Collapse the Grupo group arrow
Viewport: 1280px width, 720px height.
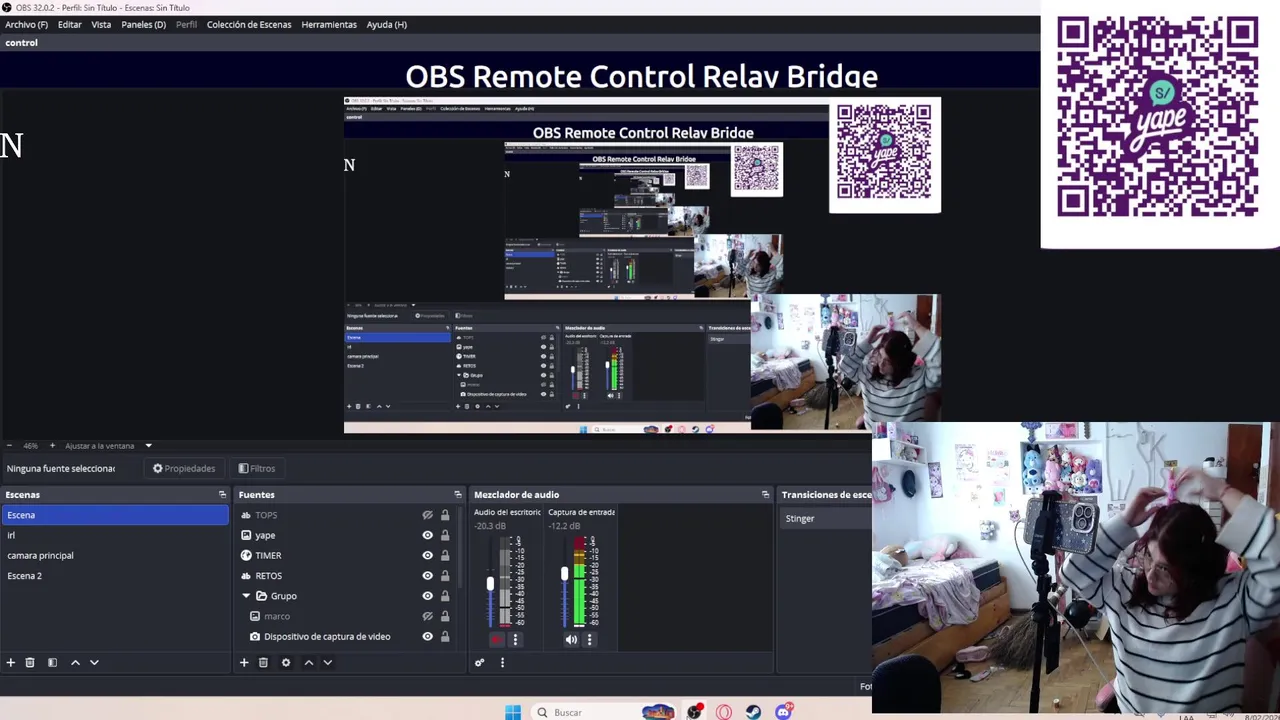pos(246,596)
